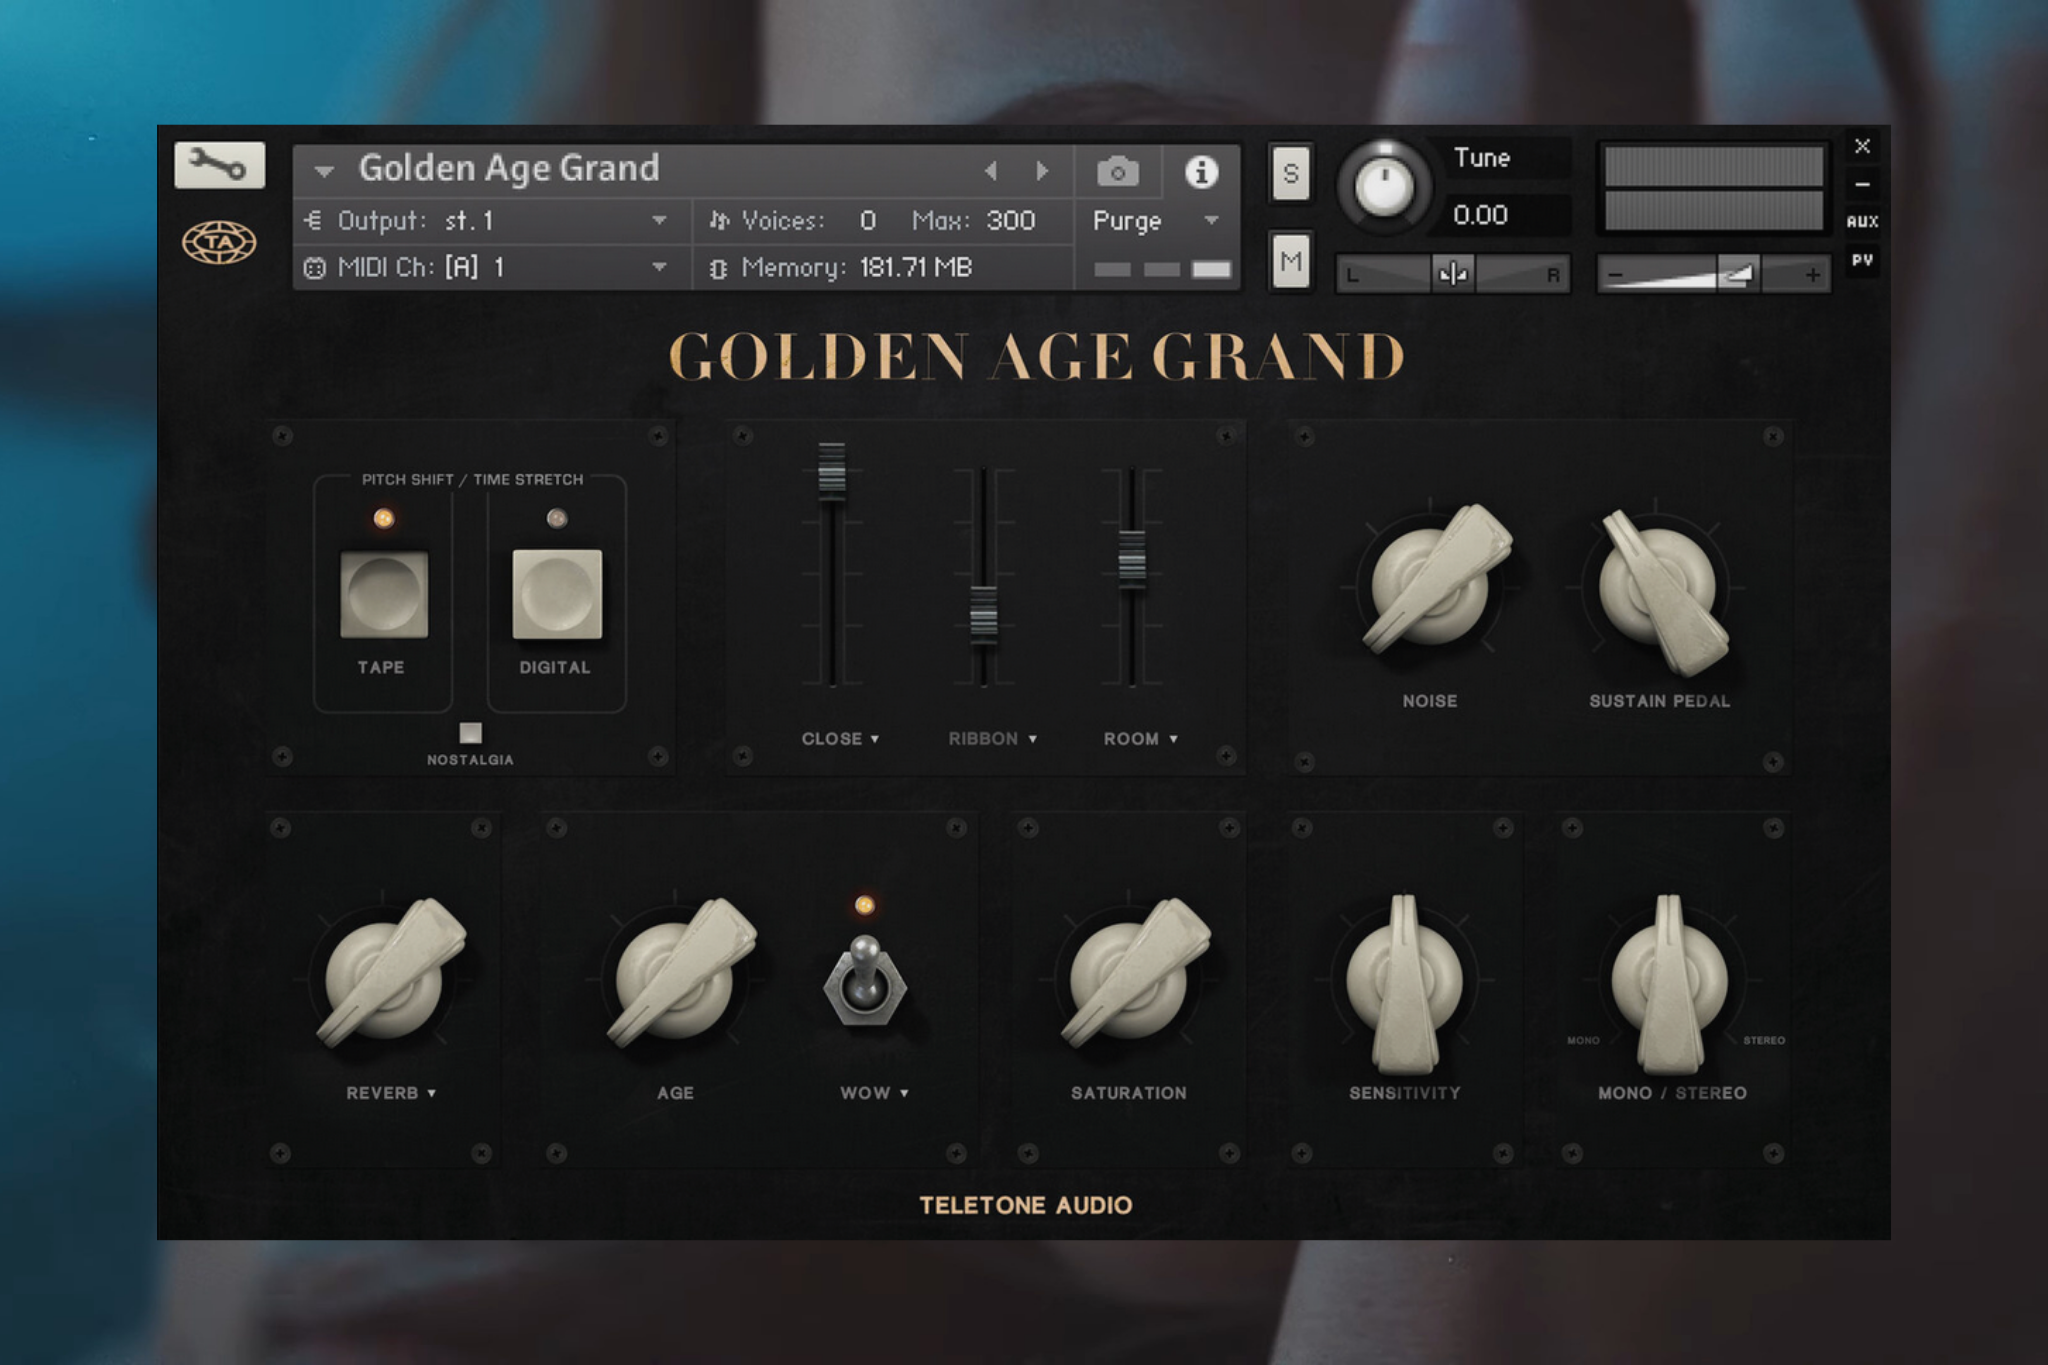Click the instrument info icon
Viewport: 2048px width, 1365px height.
click(x=1202, y=170)
